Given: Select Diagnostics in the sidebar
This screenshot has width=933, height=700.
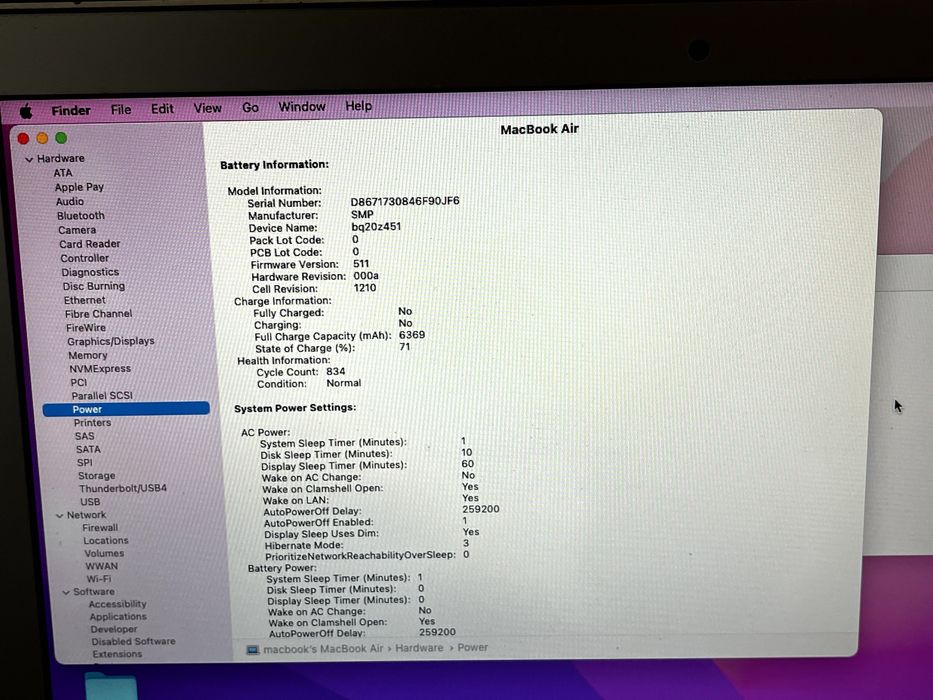Looking at the screenshot, I should [90, 272].
